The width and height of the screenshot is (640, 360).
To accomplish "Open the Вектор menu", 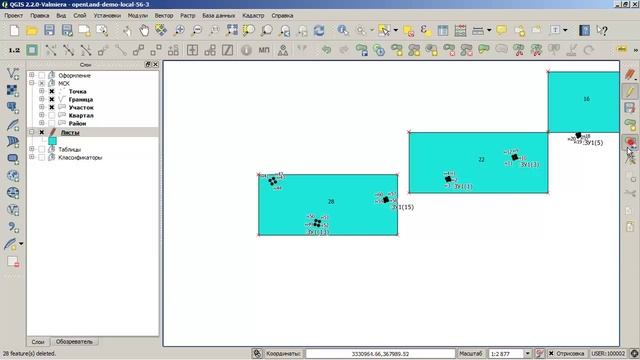I will coord(164,16).
